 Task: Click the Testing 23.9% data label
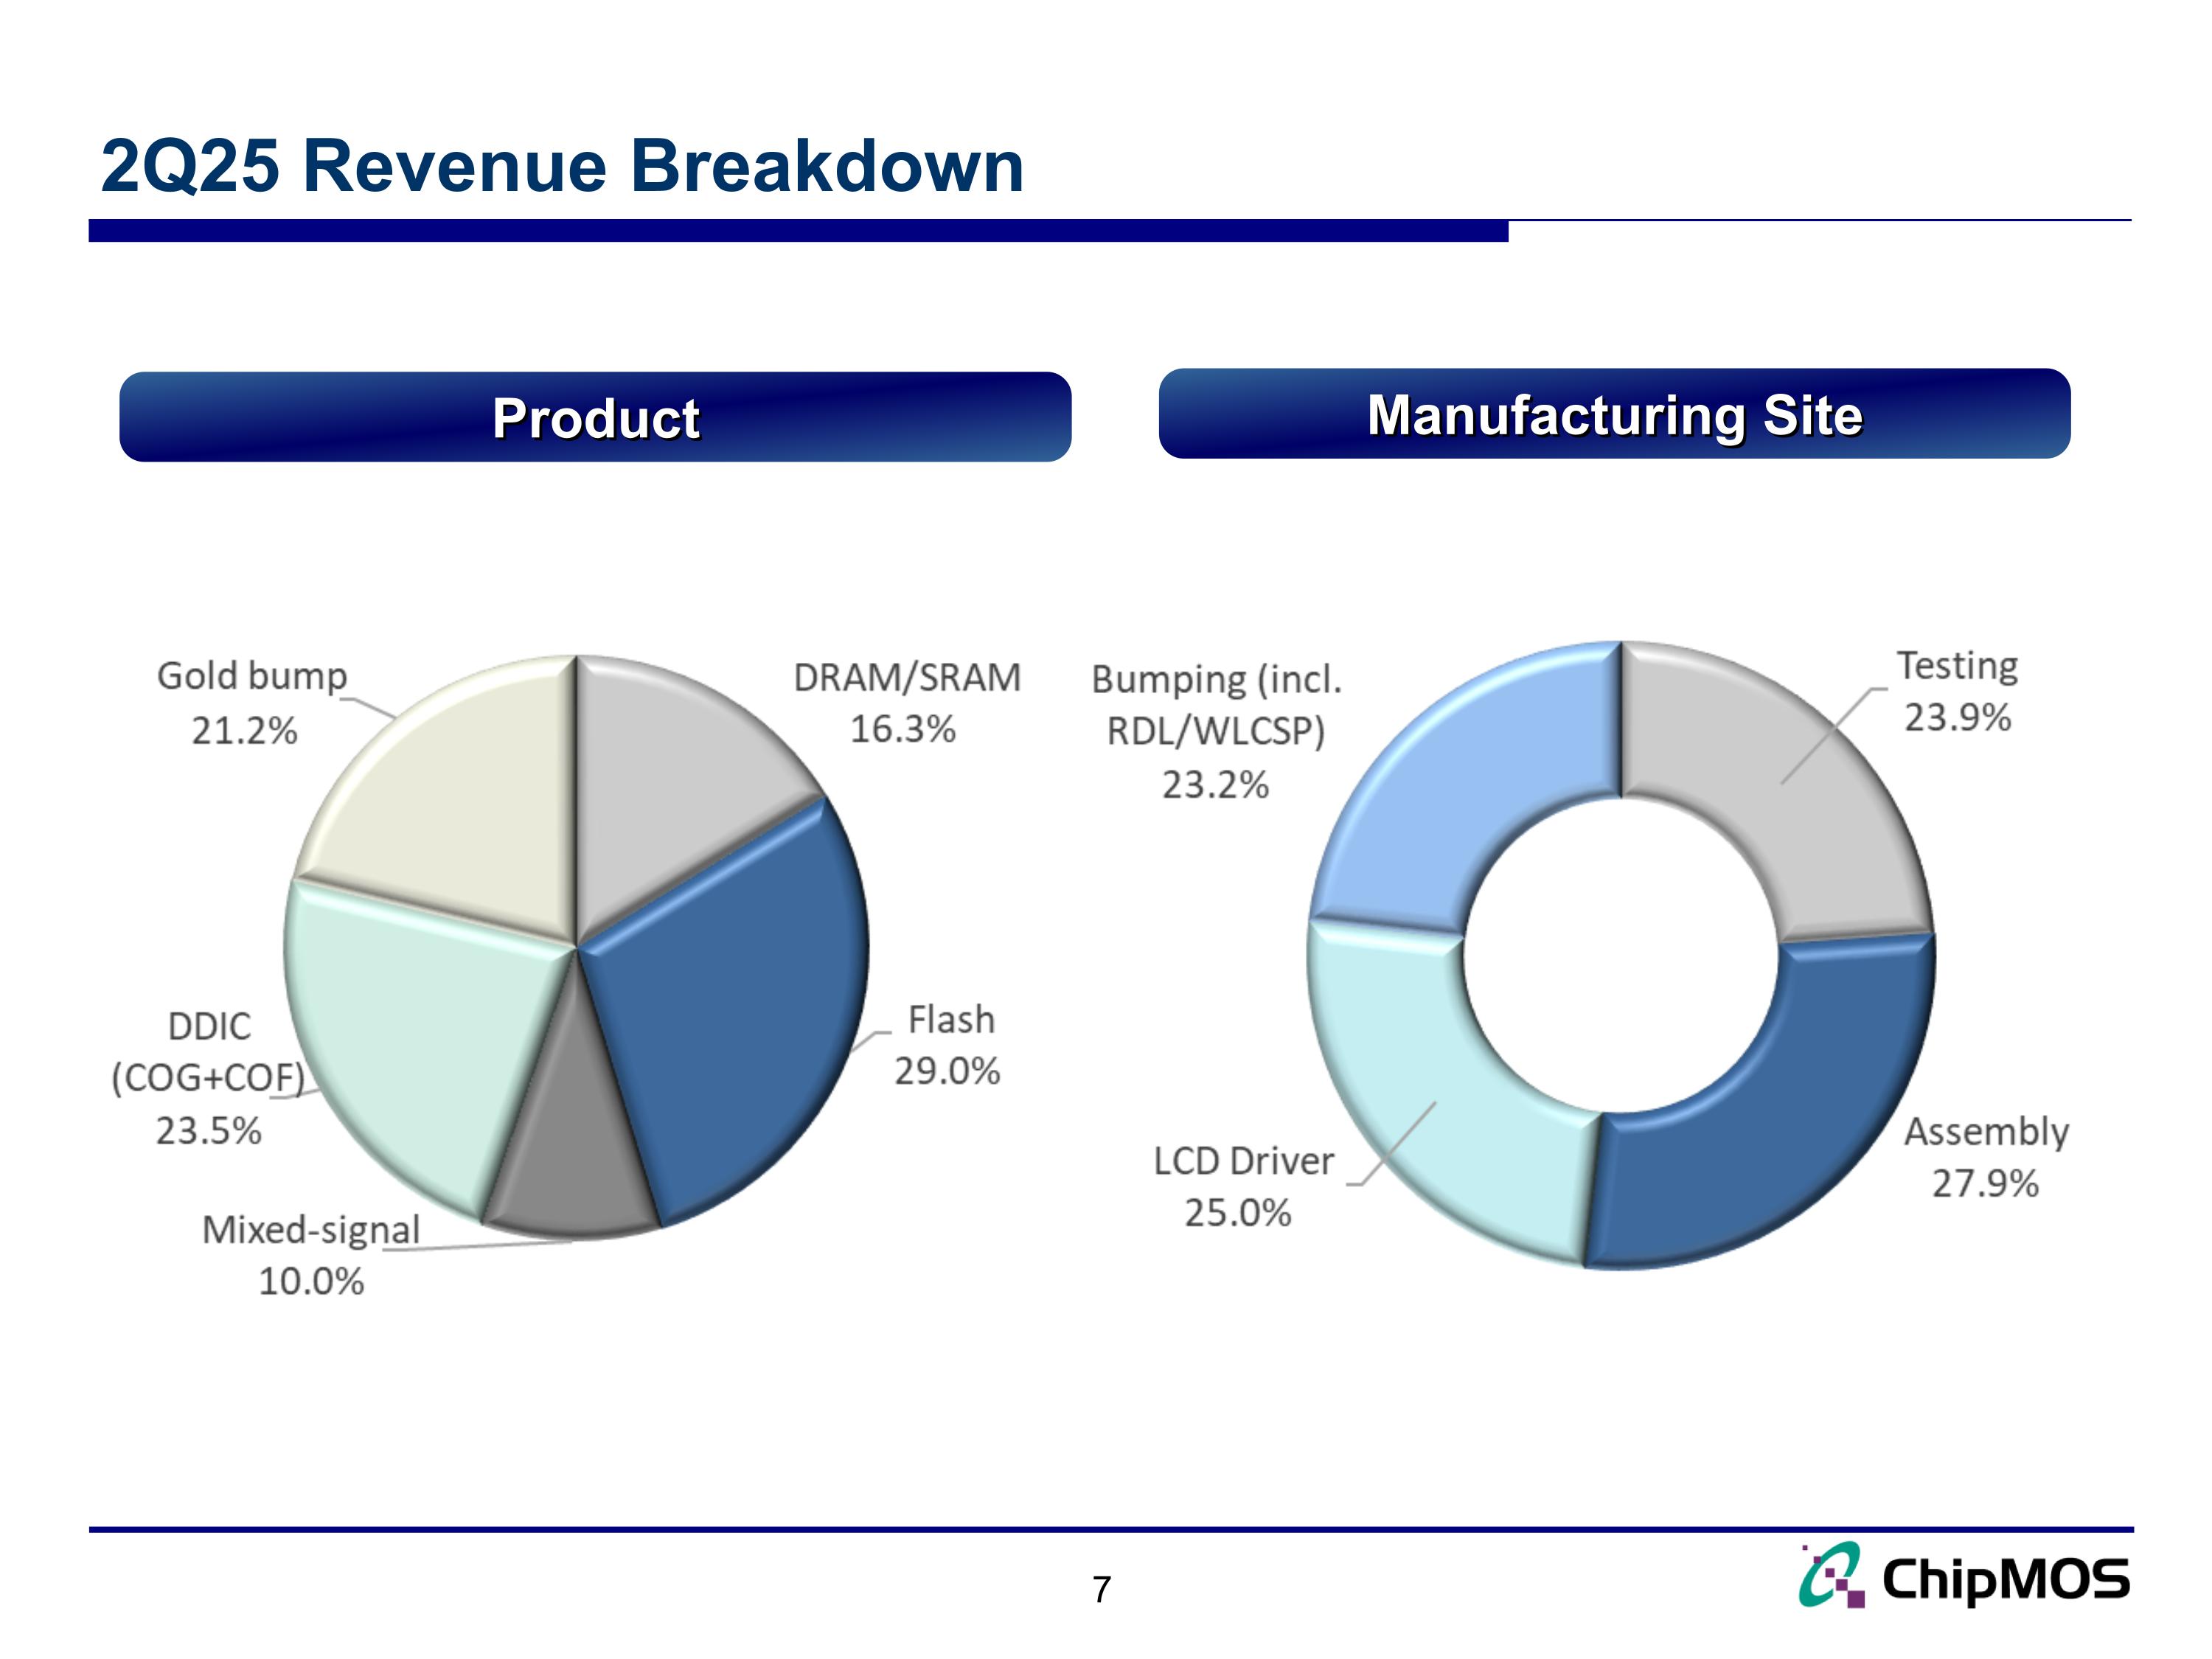[1957, 691]
